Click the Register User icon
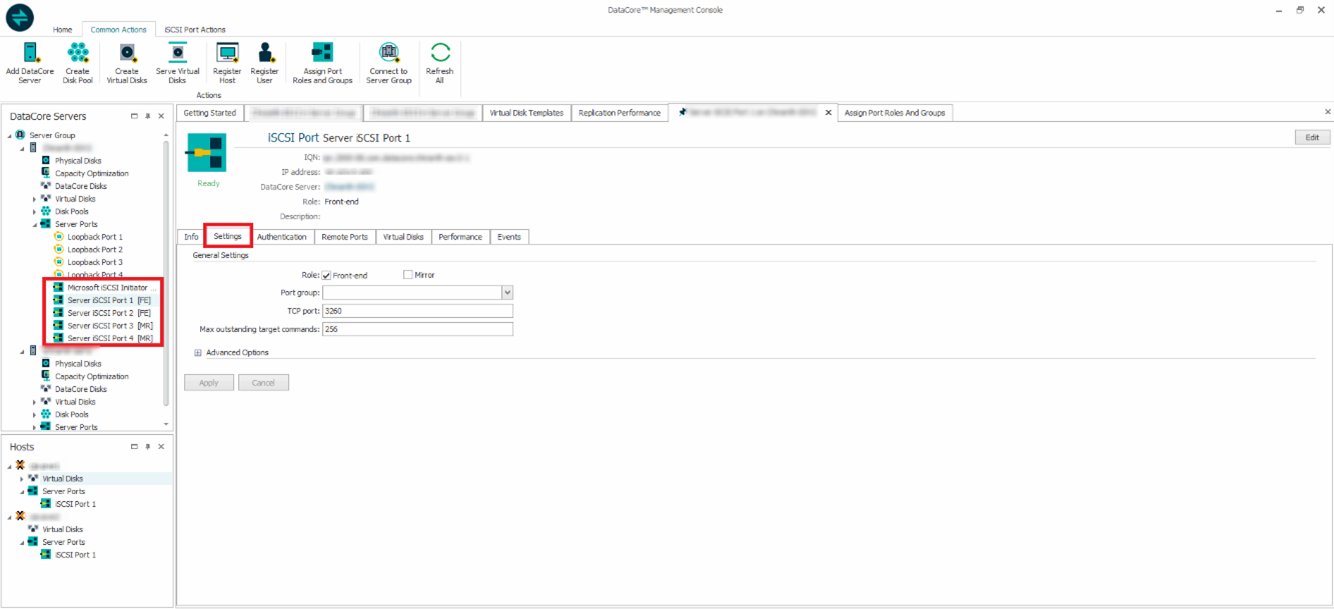Viewport: 1334px width, 609px height. point(265,53)
